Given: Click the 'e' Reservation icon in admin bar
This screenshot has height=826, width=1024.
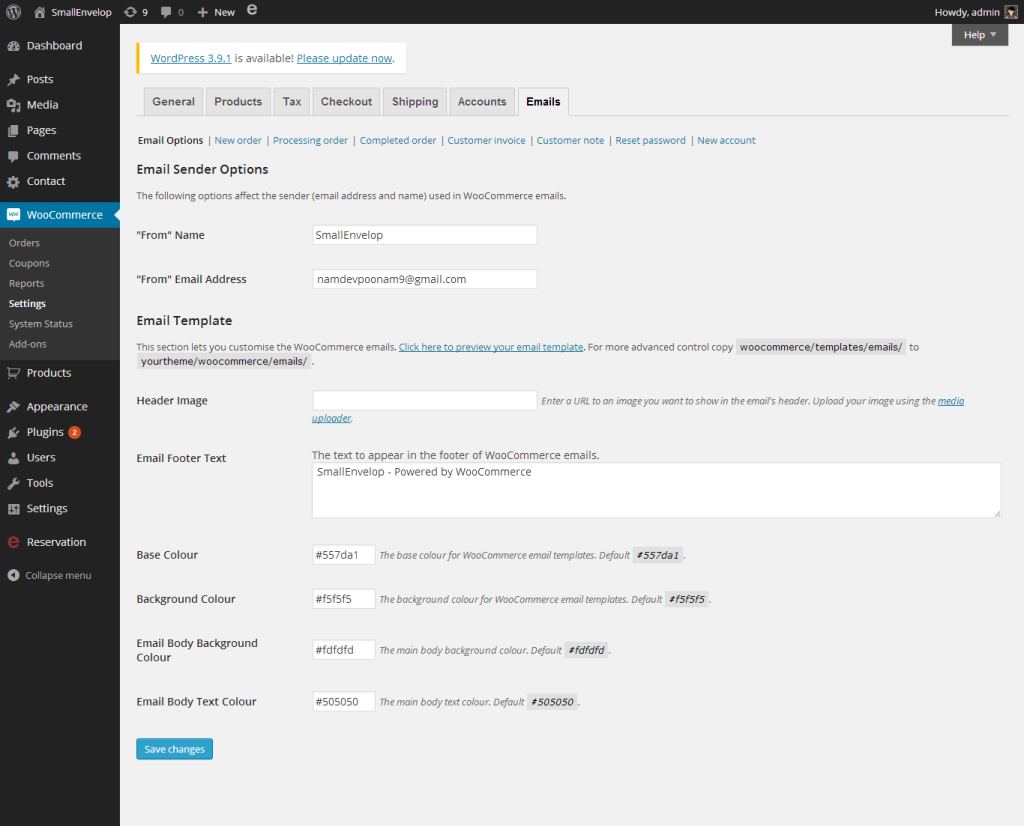Looking at the screenshot, I should [x=252, y=10].
